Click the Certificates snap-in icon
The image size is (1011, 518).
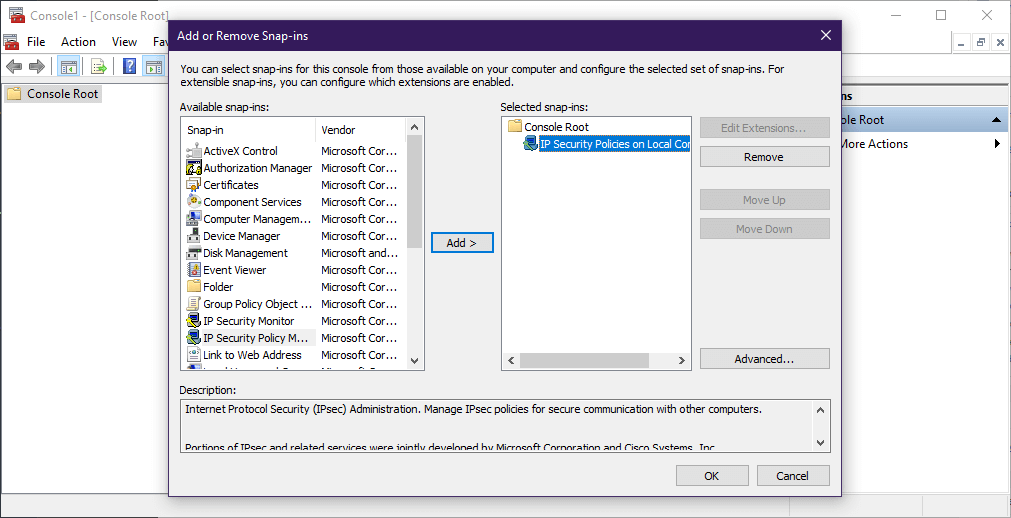pyautogui.click(x=194, y=185)
